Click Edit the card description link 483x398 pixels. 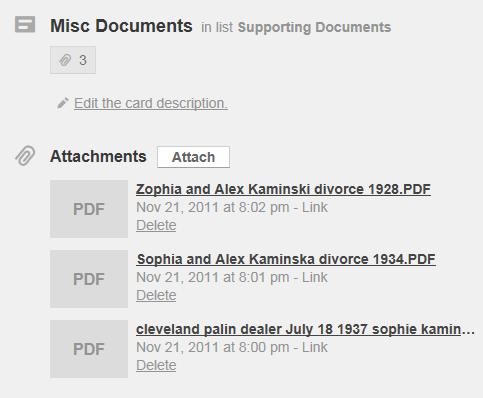coord(151,103)
